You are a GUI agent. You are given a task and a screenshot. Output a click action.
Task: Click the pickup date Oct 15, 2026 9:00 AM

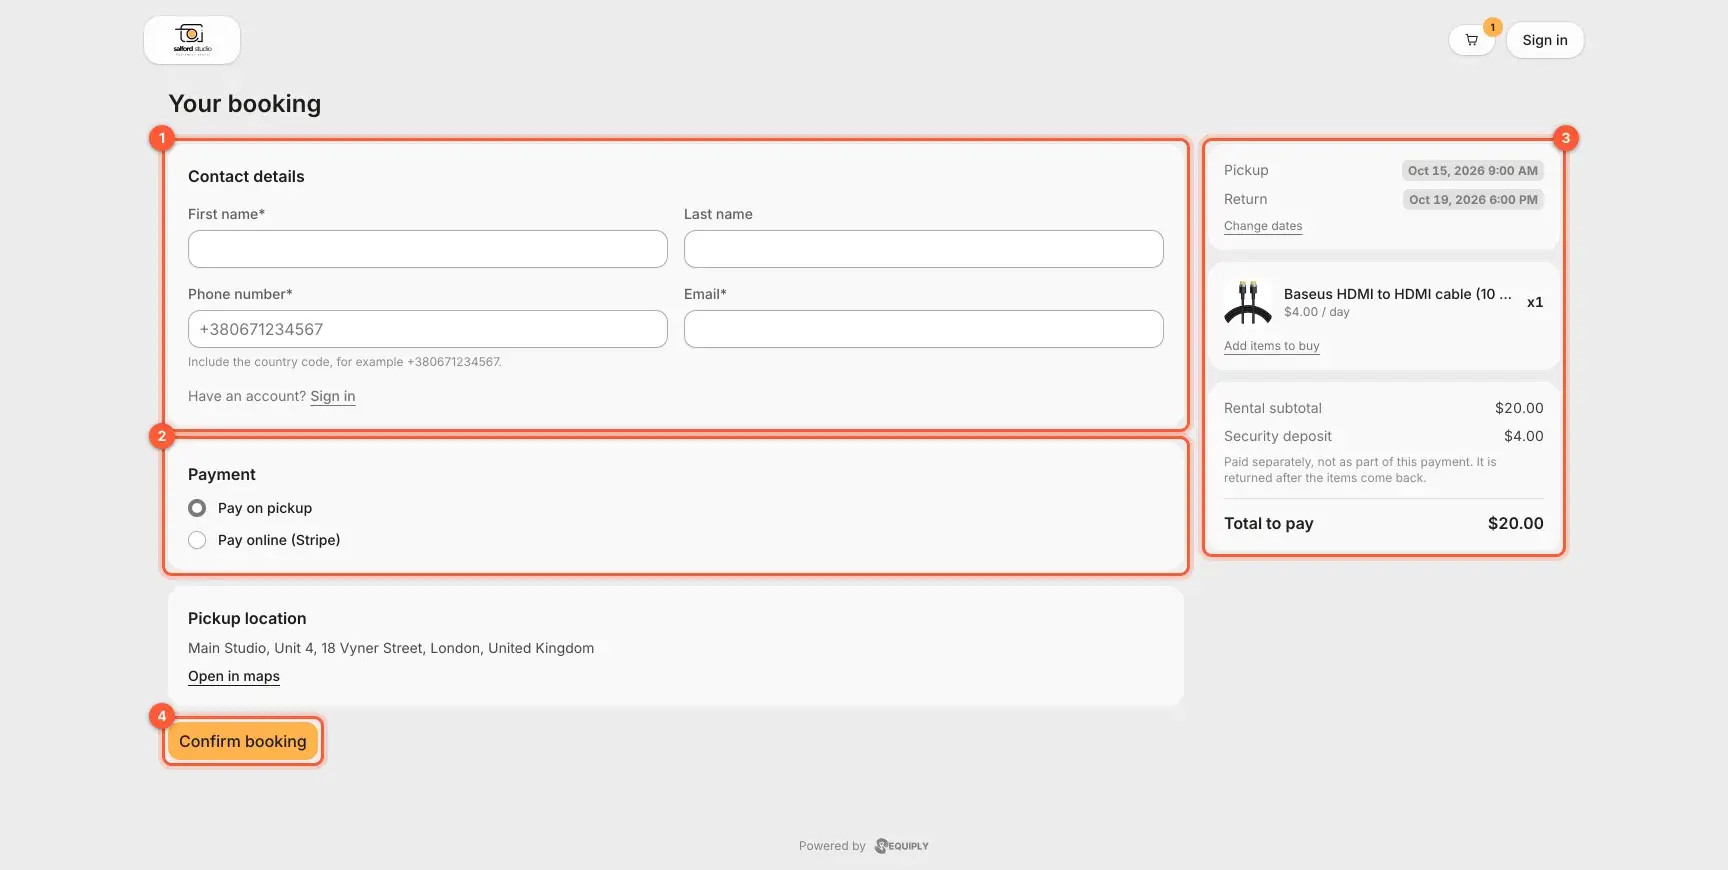(1473, 171)
